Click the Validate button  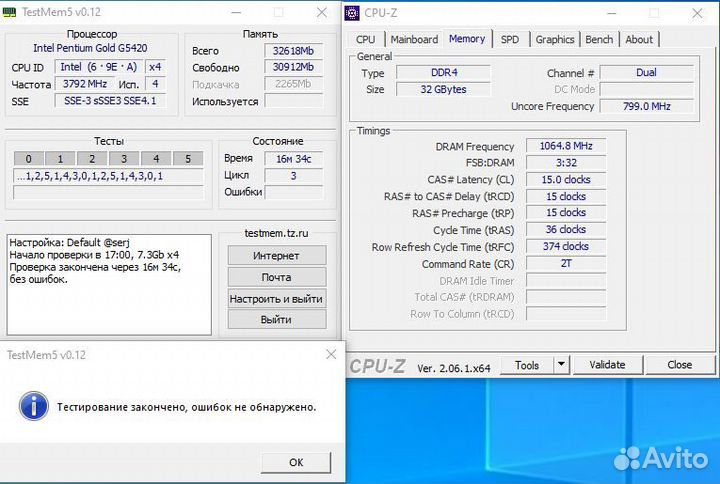[x=608, y=365]
